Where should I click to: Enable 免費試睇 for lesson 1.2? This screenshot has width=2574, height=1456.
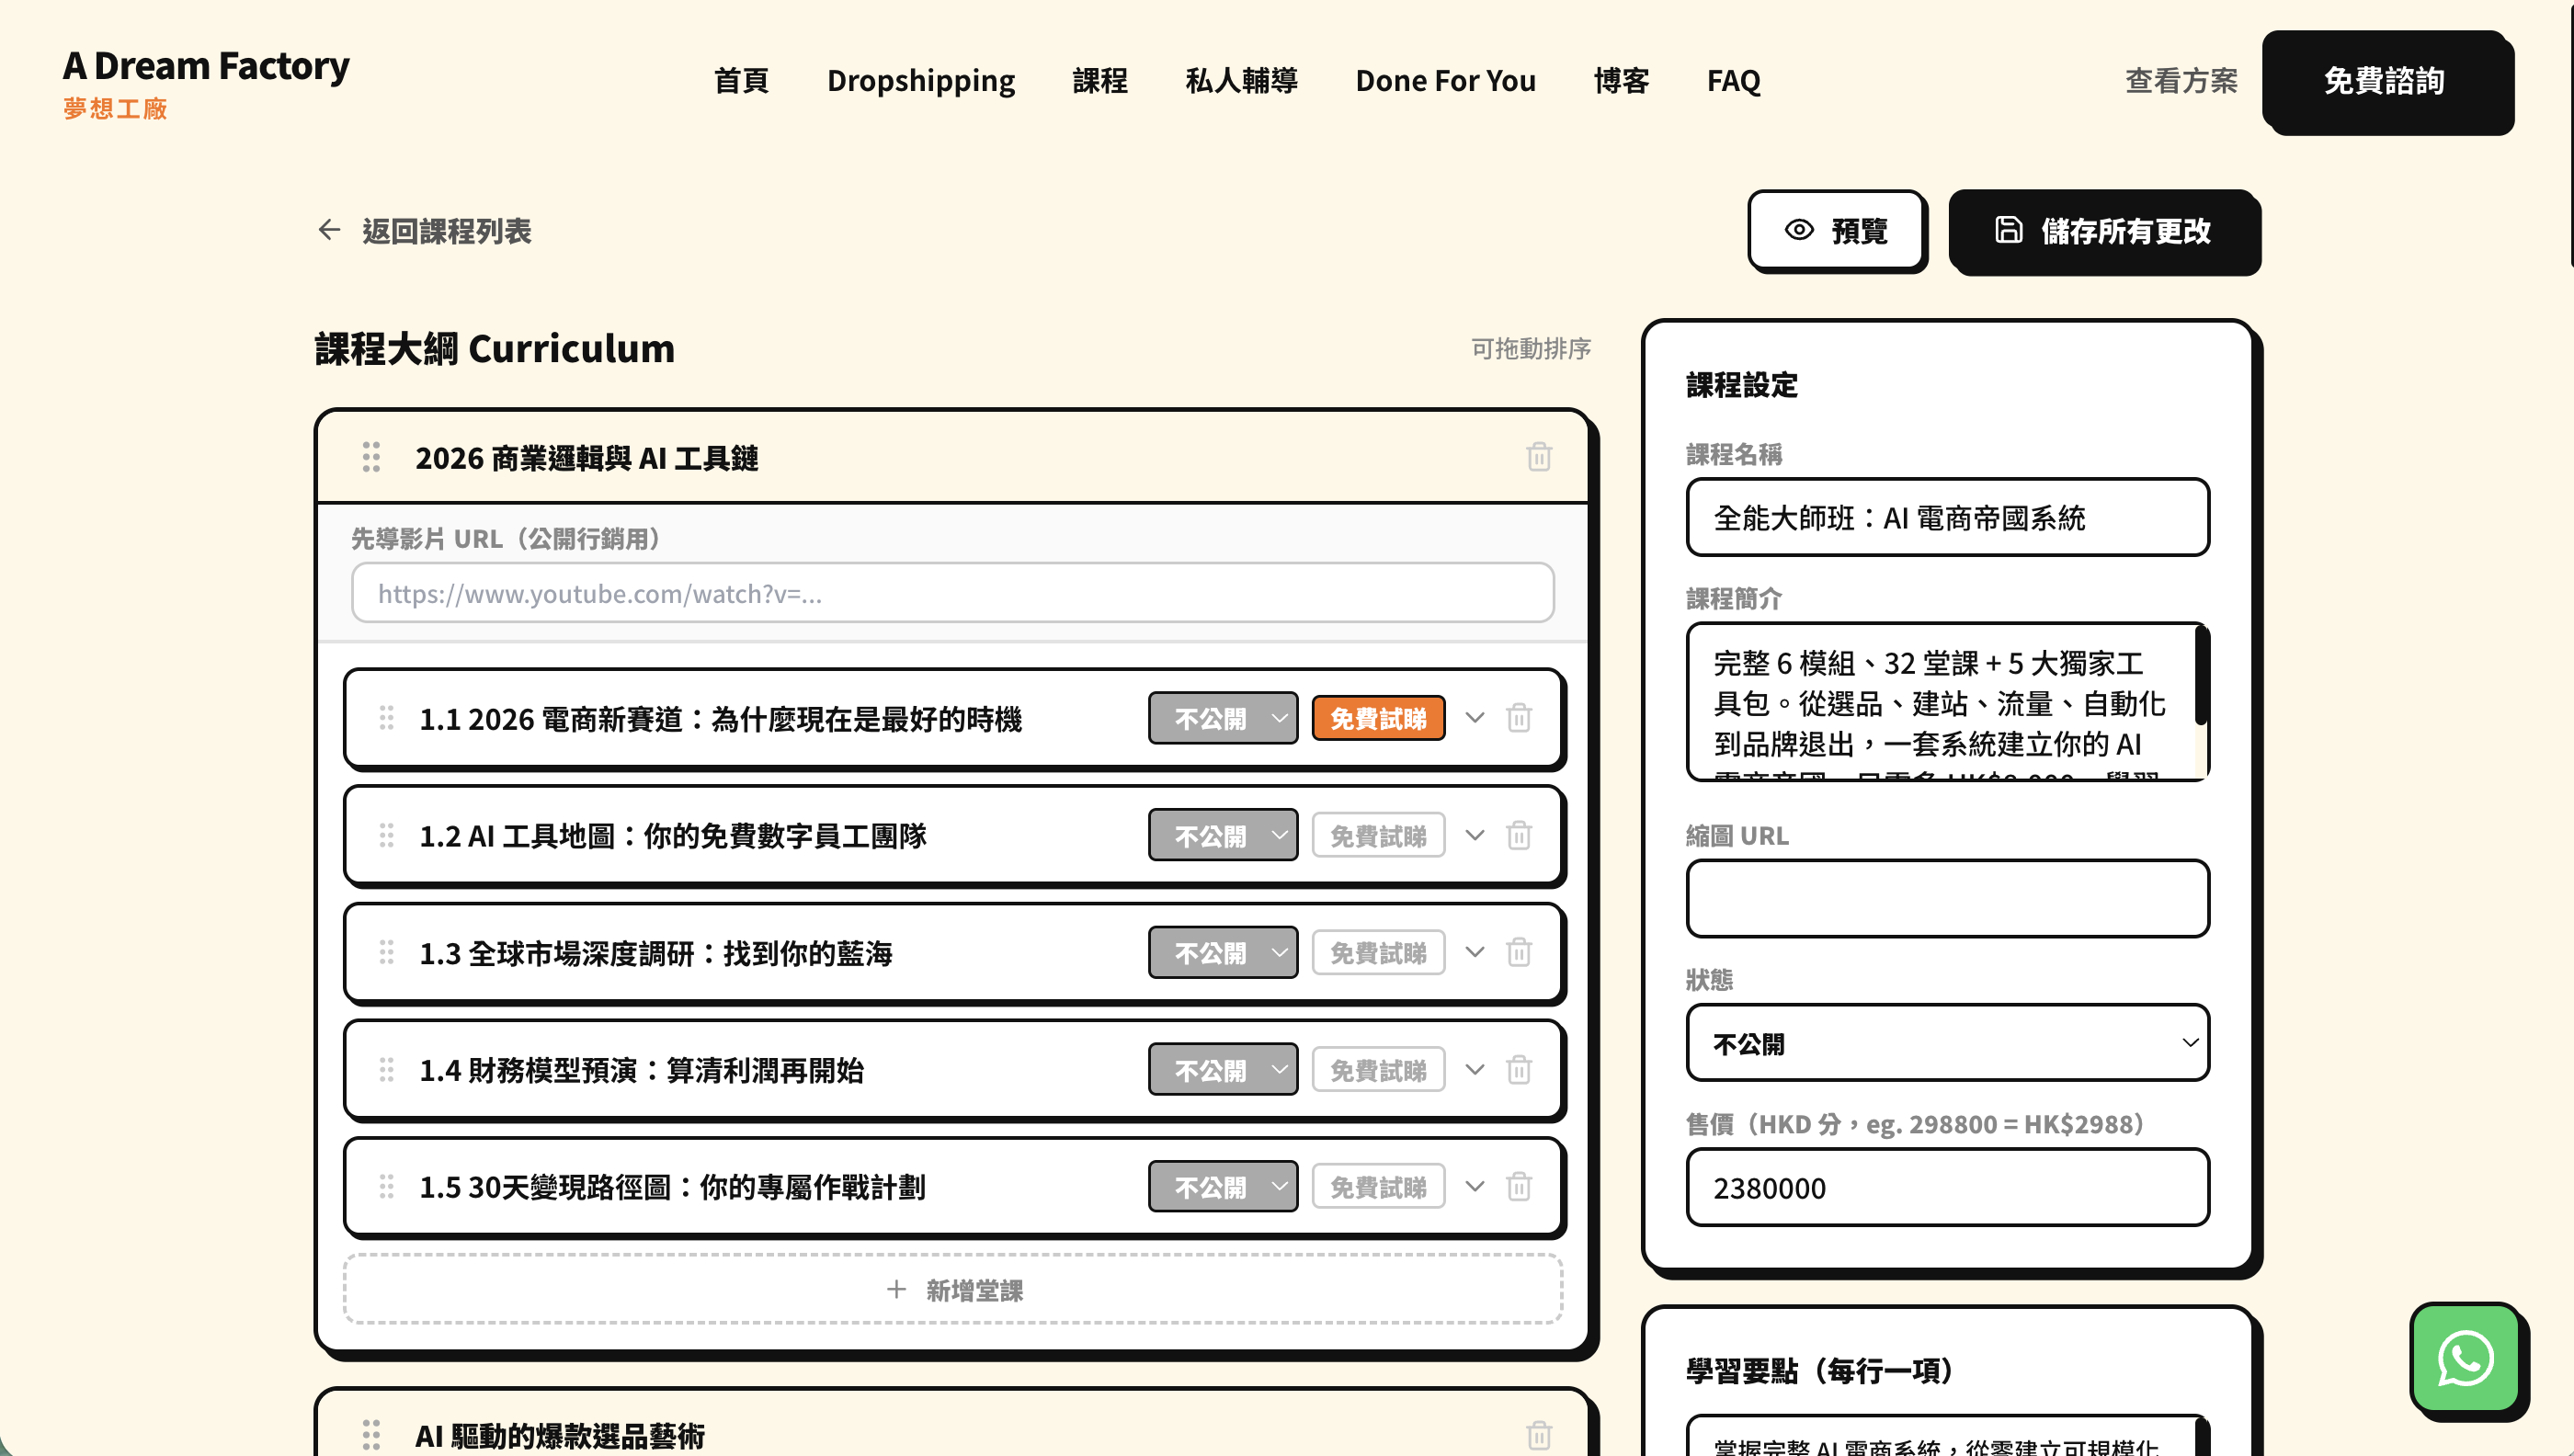[1377, 835]
